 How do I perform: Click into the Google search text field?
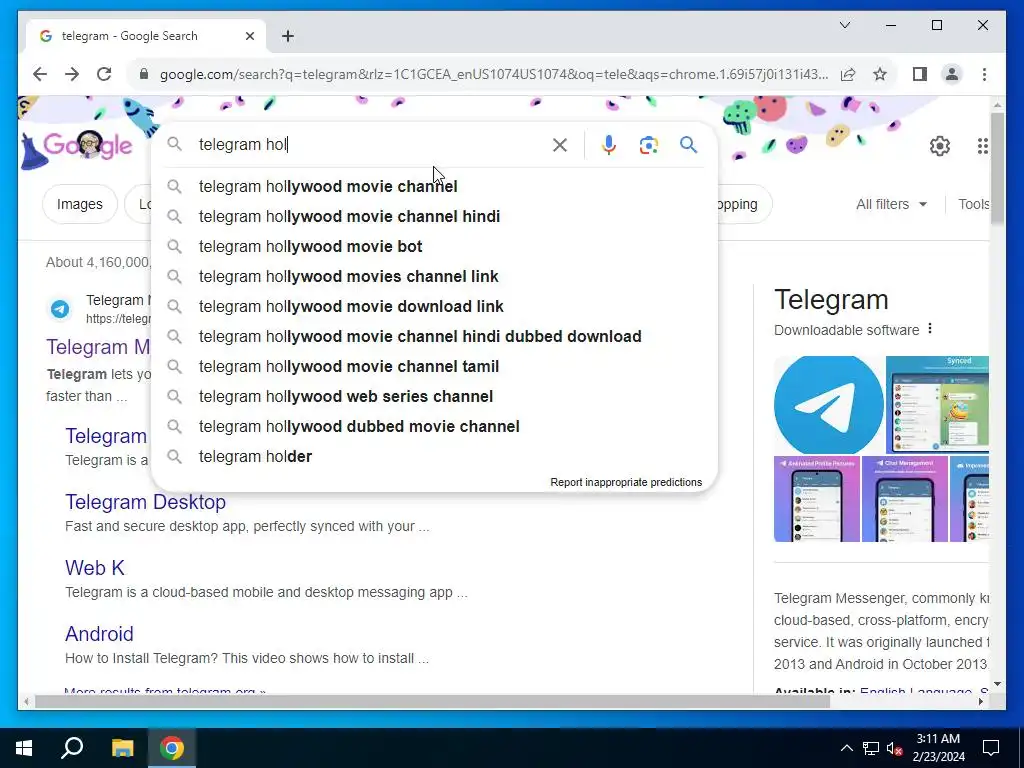tap(372, 145)
